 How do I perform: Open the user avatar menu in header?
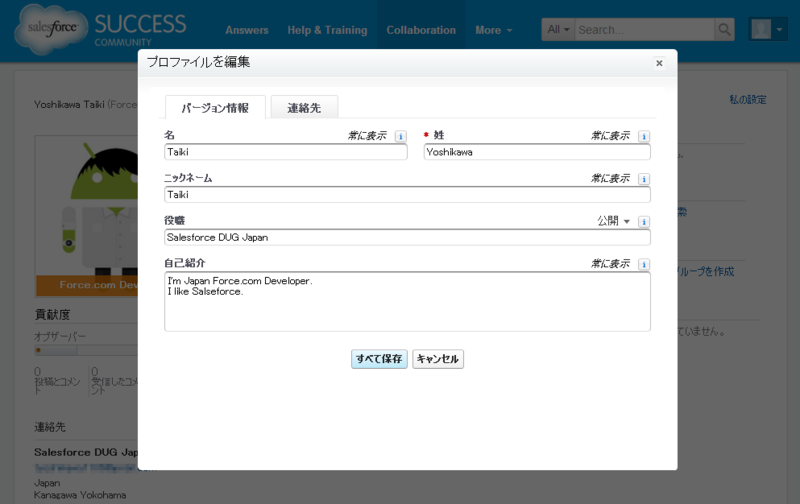[767, 30]
